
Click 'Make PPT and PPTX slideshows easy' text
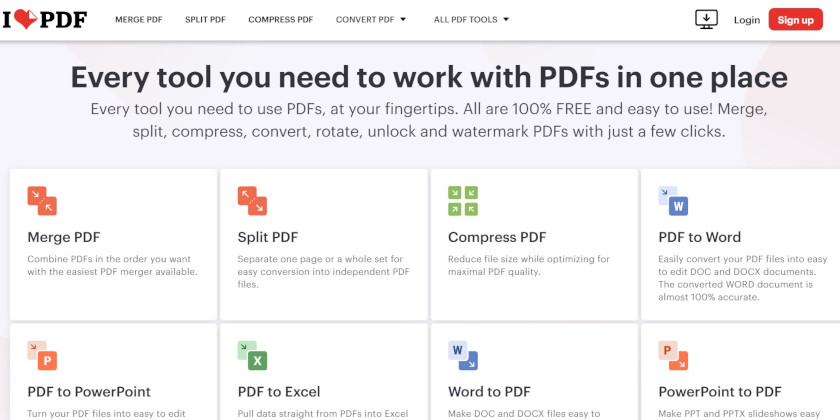point(739,414)
